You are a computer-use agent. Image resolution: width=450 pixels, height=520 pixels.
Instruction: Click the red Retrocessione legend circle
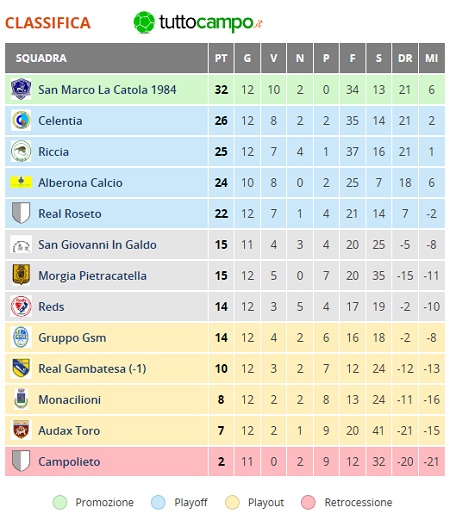tap(308, 502)
